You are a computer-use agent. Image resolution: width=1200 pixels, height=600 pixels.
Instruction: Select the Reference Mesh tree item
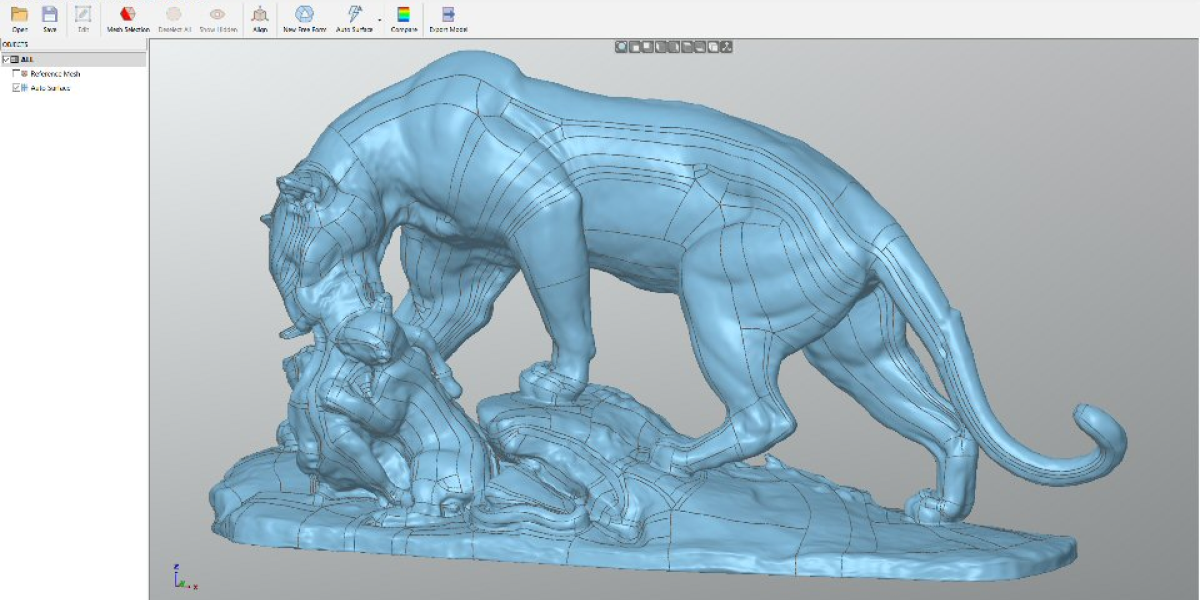point(56,74)
